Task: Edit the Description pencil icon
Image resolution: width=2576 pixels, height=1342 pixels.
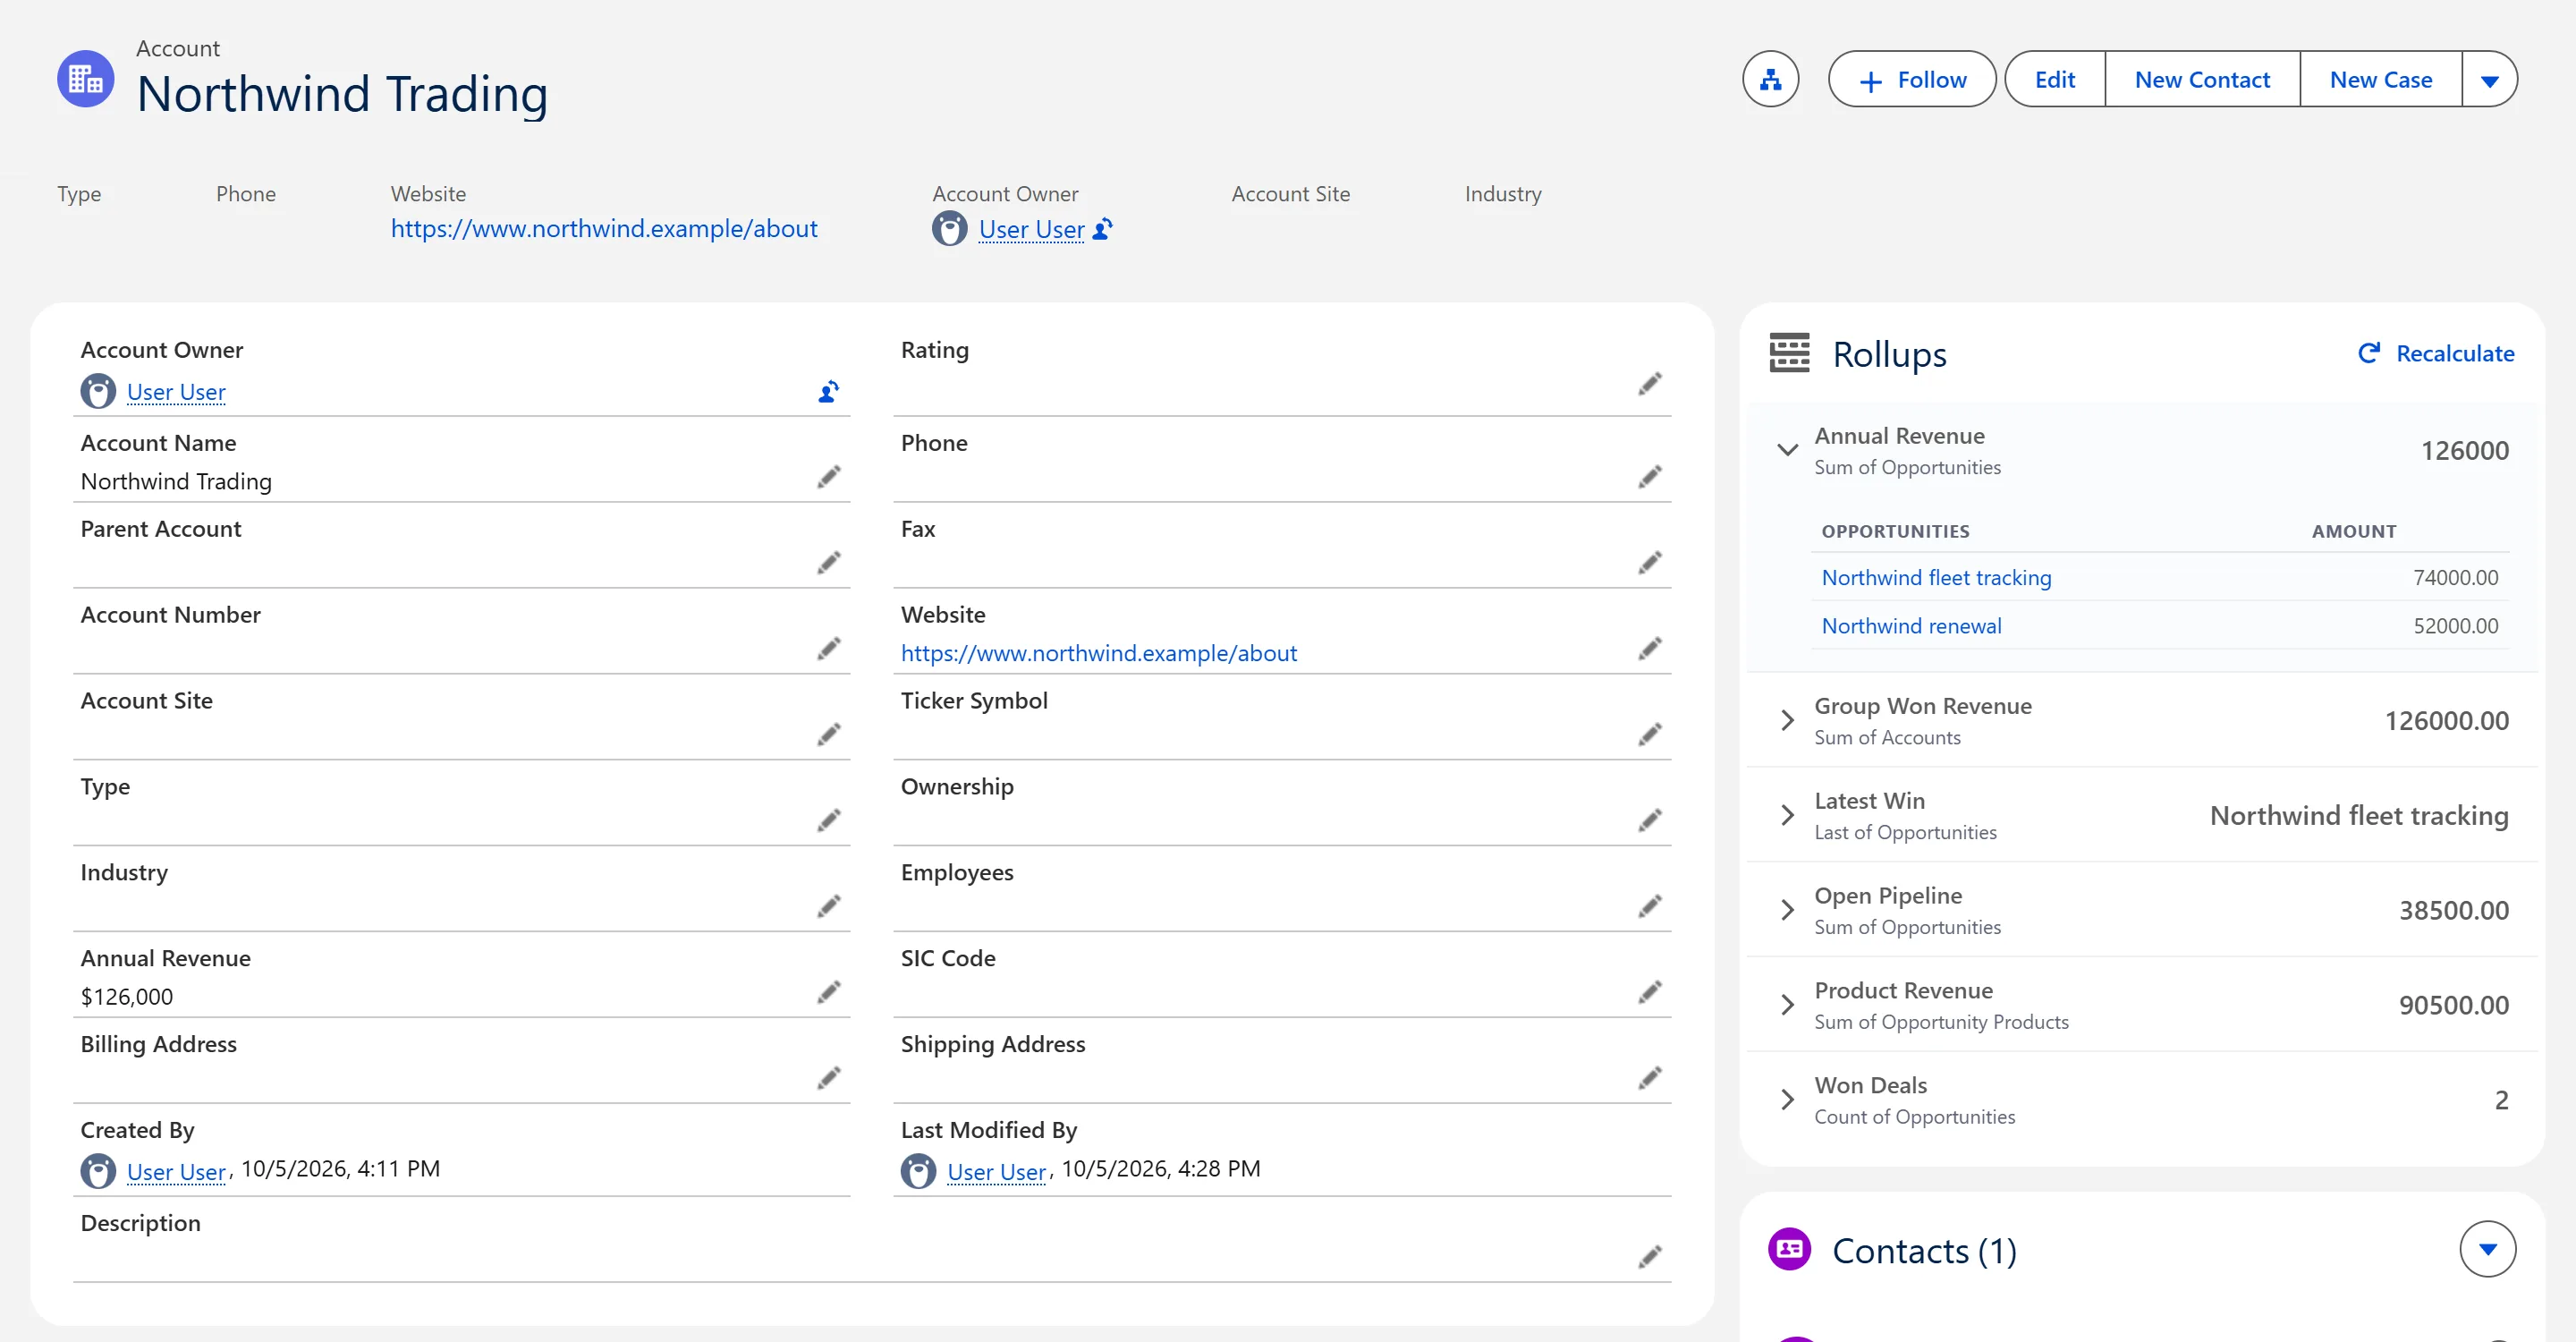Action: tap(1650, 1258)
